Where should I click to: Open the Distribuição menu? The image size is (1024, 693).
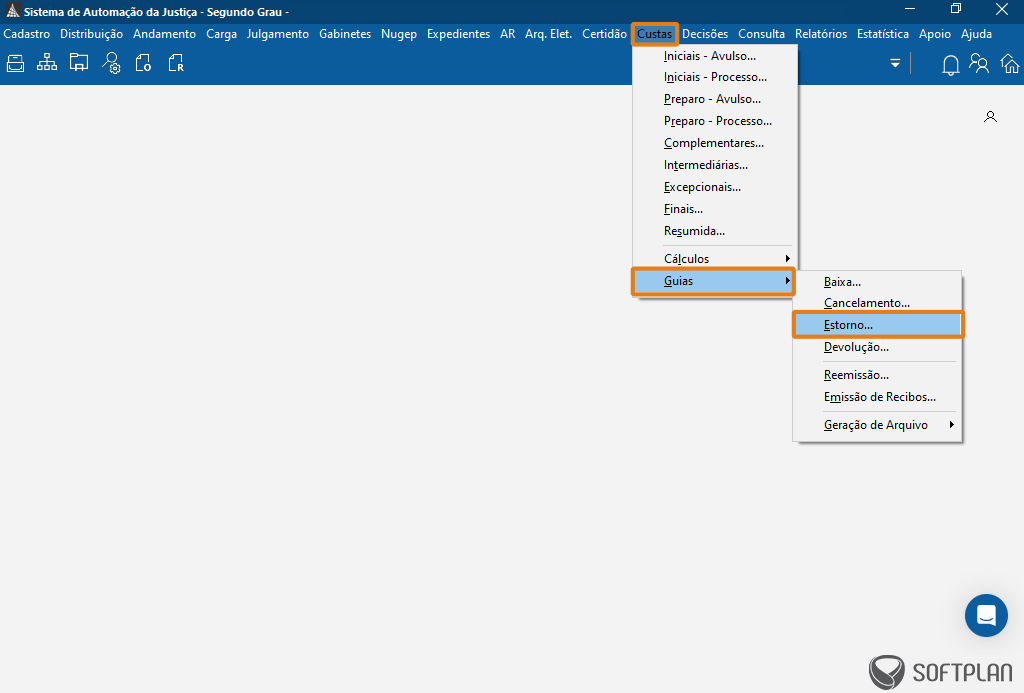pos(91,34)
